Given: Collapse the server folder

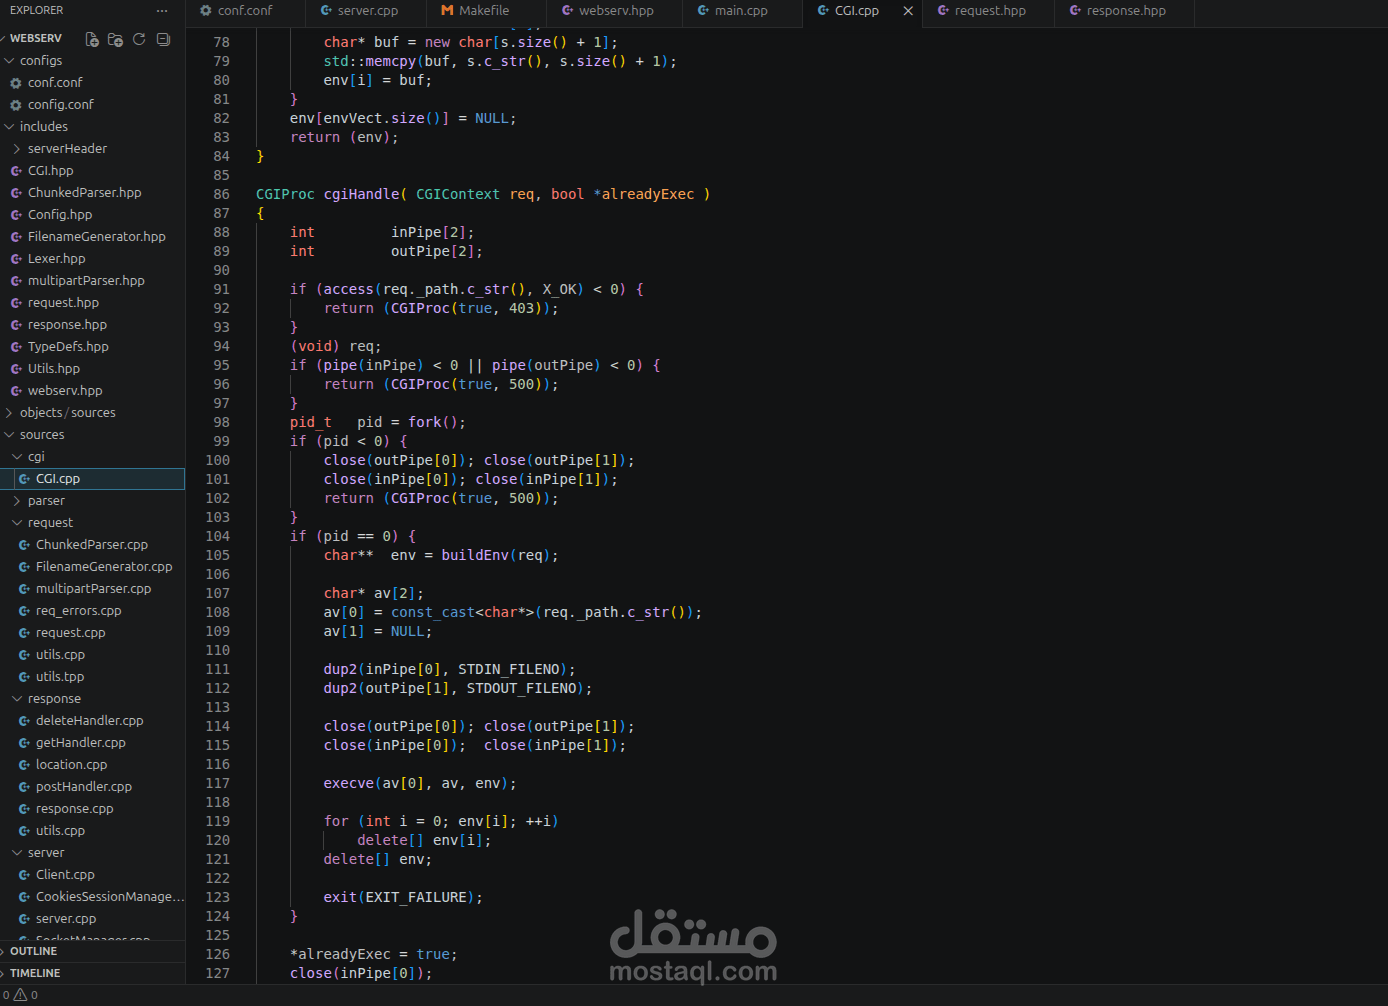Looking at the screenshot, I should 46,853.
